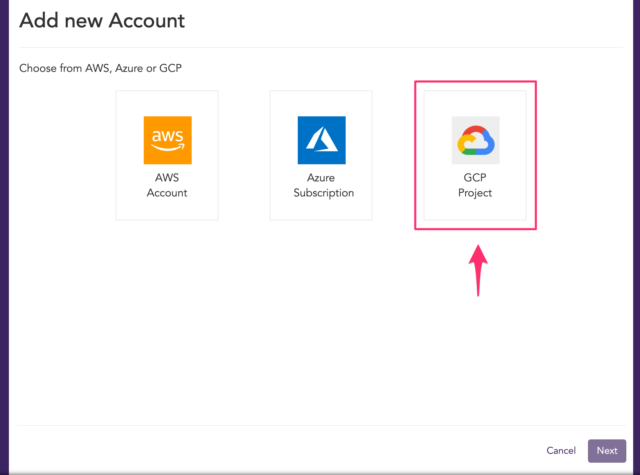This screenshot has width=640, height=475.
Task: Choose the Azure Subscription label
Action: (323, 185)
